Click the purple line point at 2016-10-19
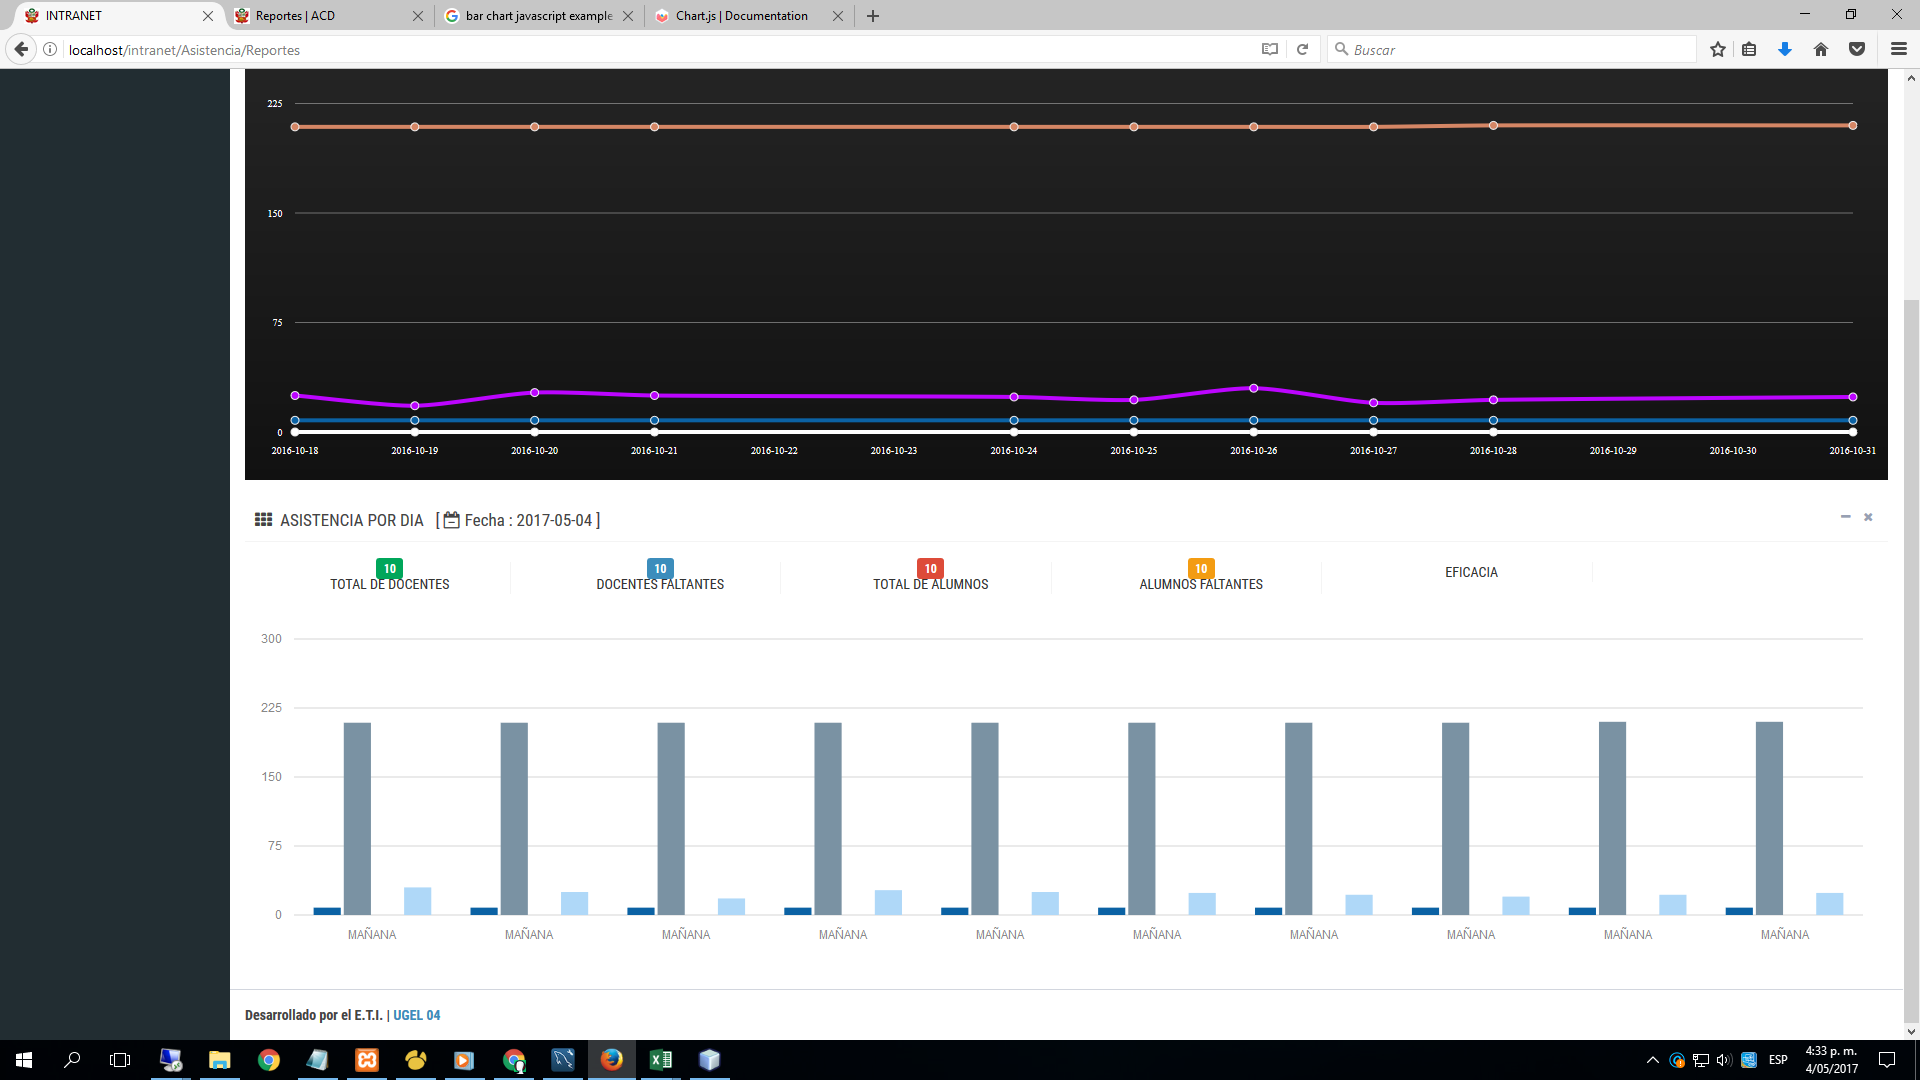1920x1080 pixels. 415,406
